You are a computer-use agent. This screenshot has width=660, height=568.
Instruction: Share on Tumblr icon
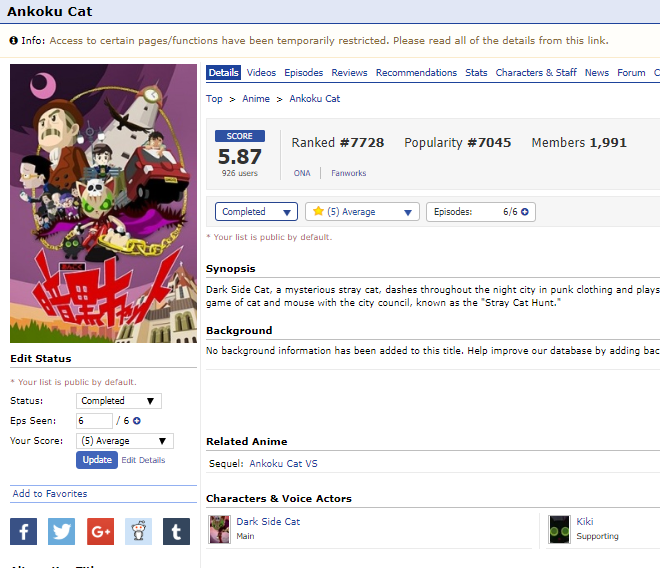point(176,531)
